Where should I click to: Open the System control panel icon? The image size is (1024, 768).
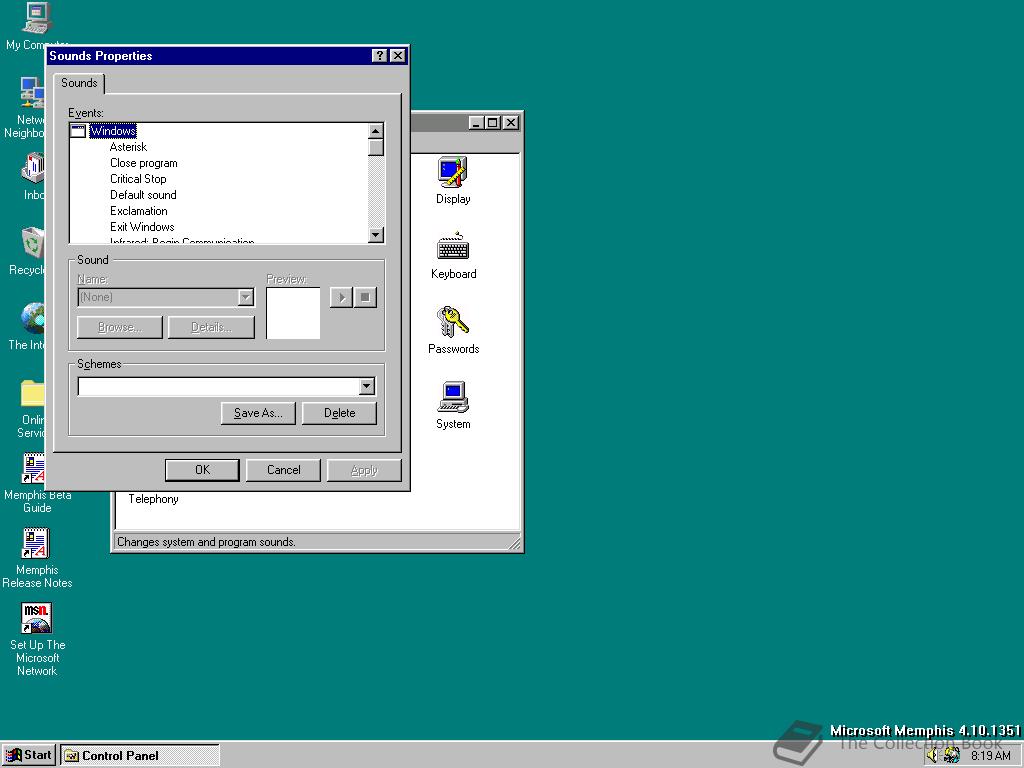(x=453, y=398)
